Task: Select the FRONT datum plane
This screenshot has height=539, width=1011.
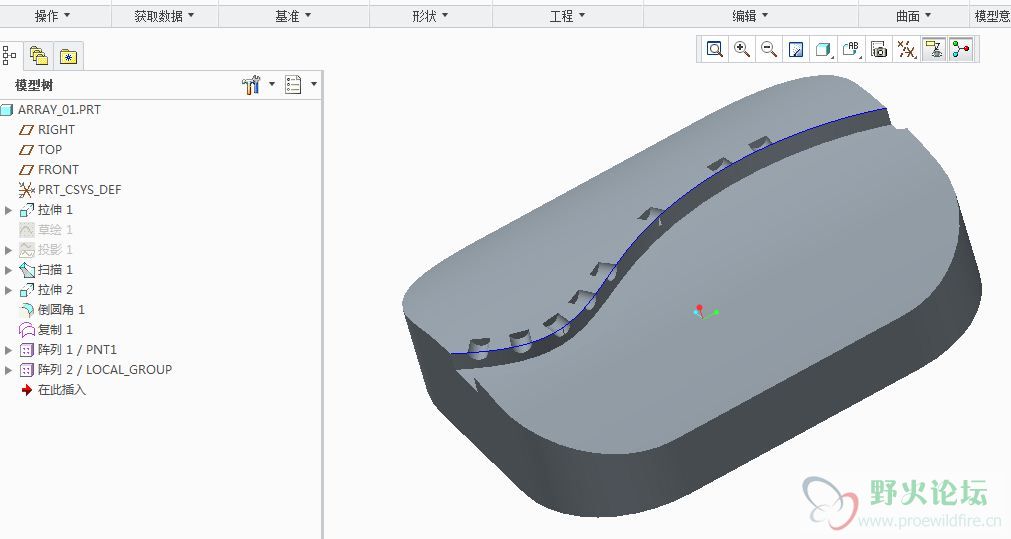Action: pyautogui.click(x=58, y=170)
